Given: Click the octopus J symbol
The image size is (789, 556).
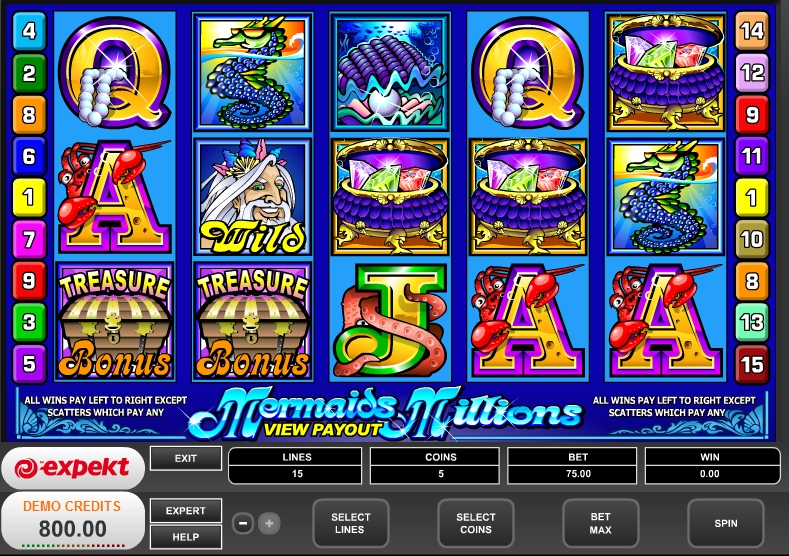Looking at the screenshot, I should tap(390, 321).
